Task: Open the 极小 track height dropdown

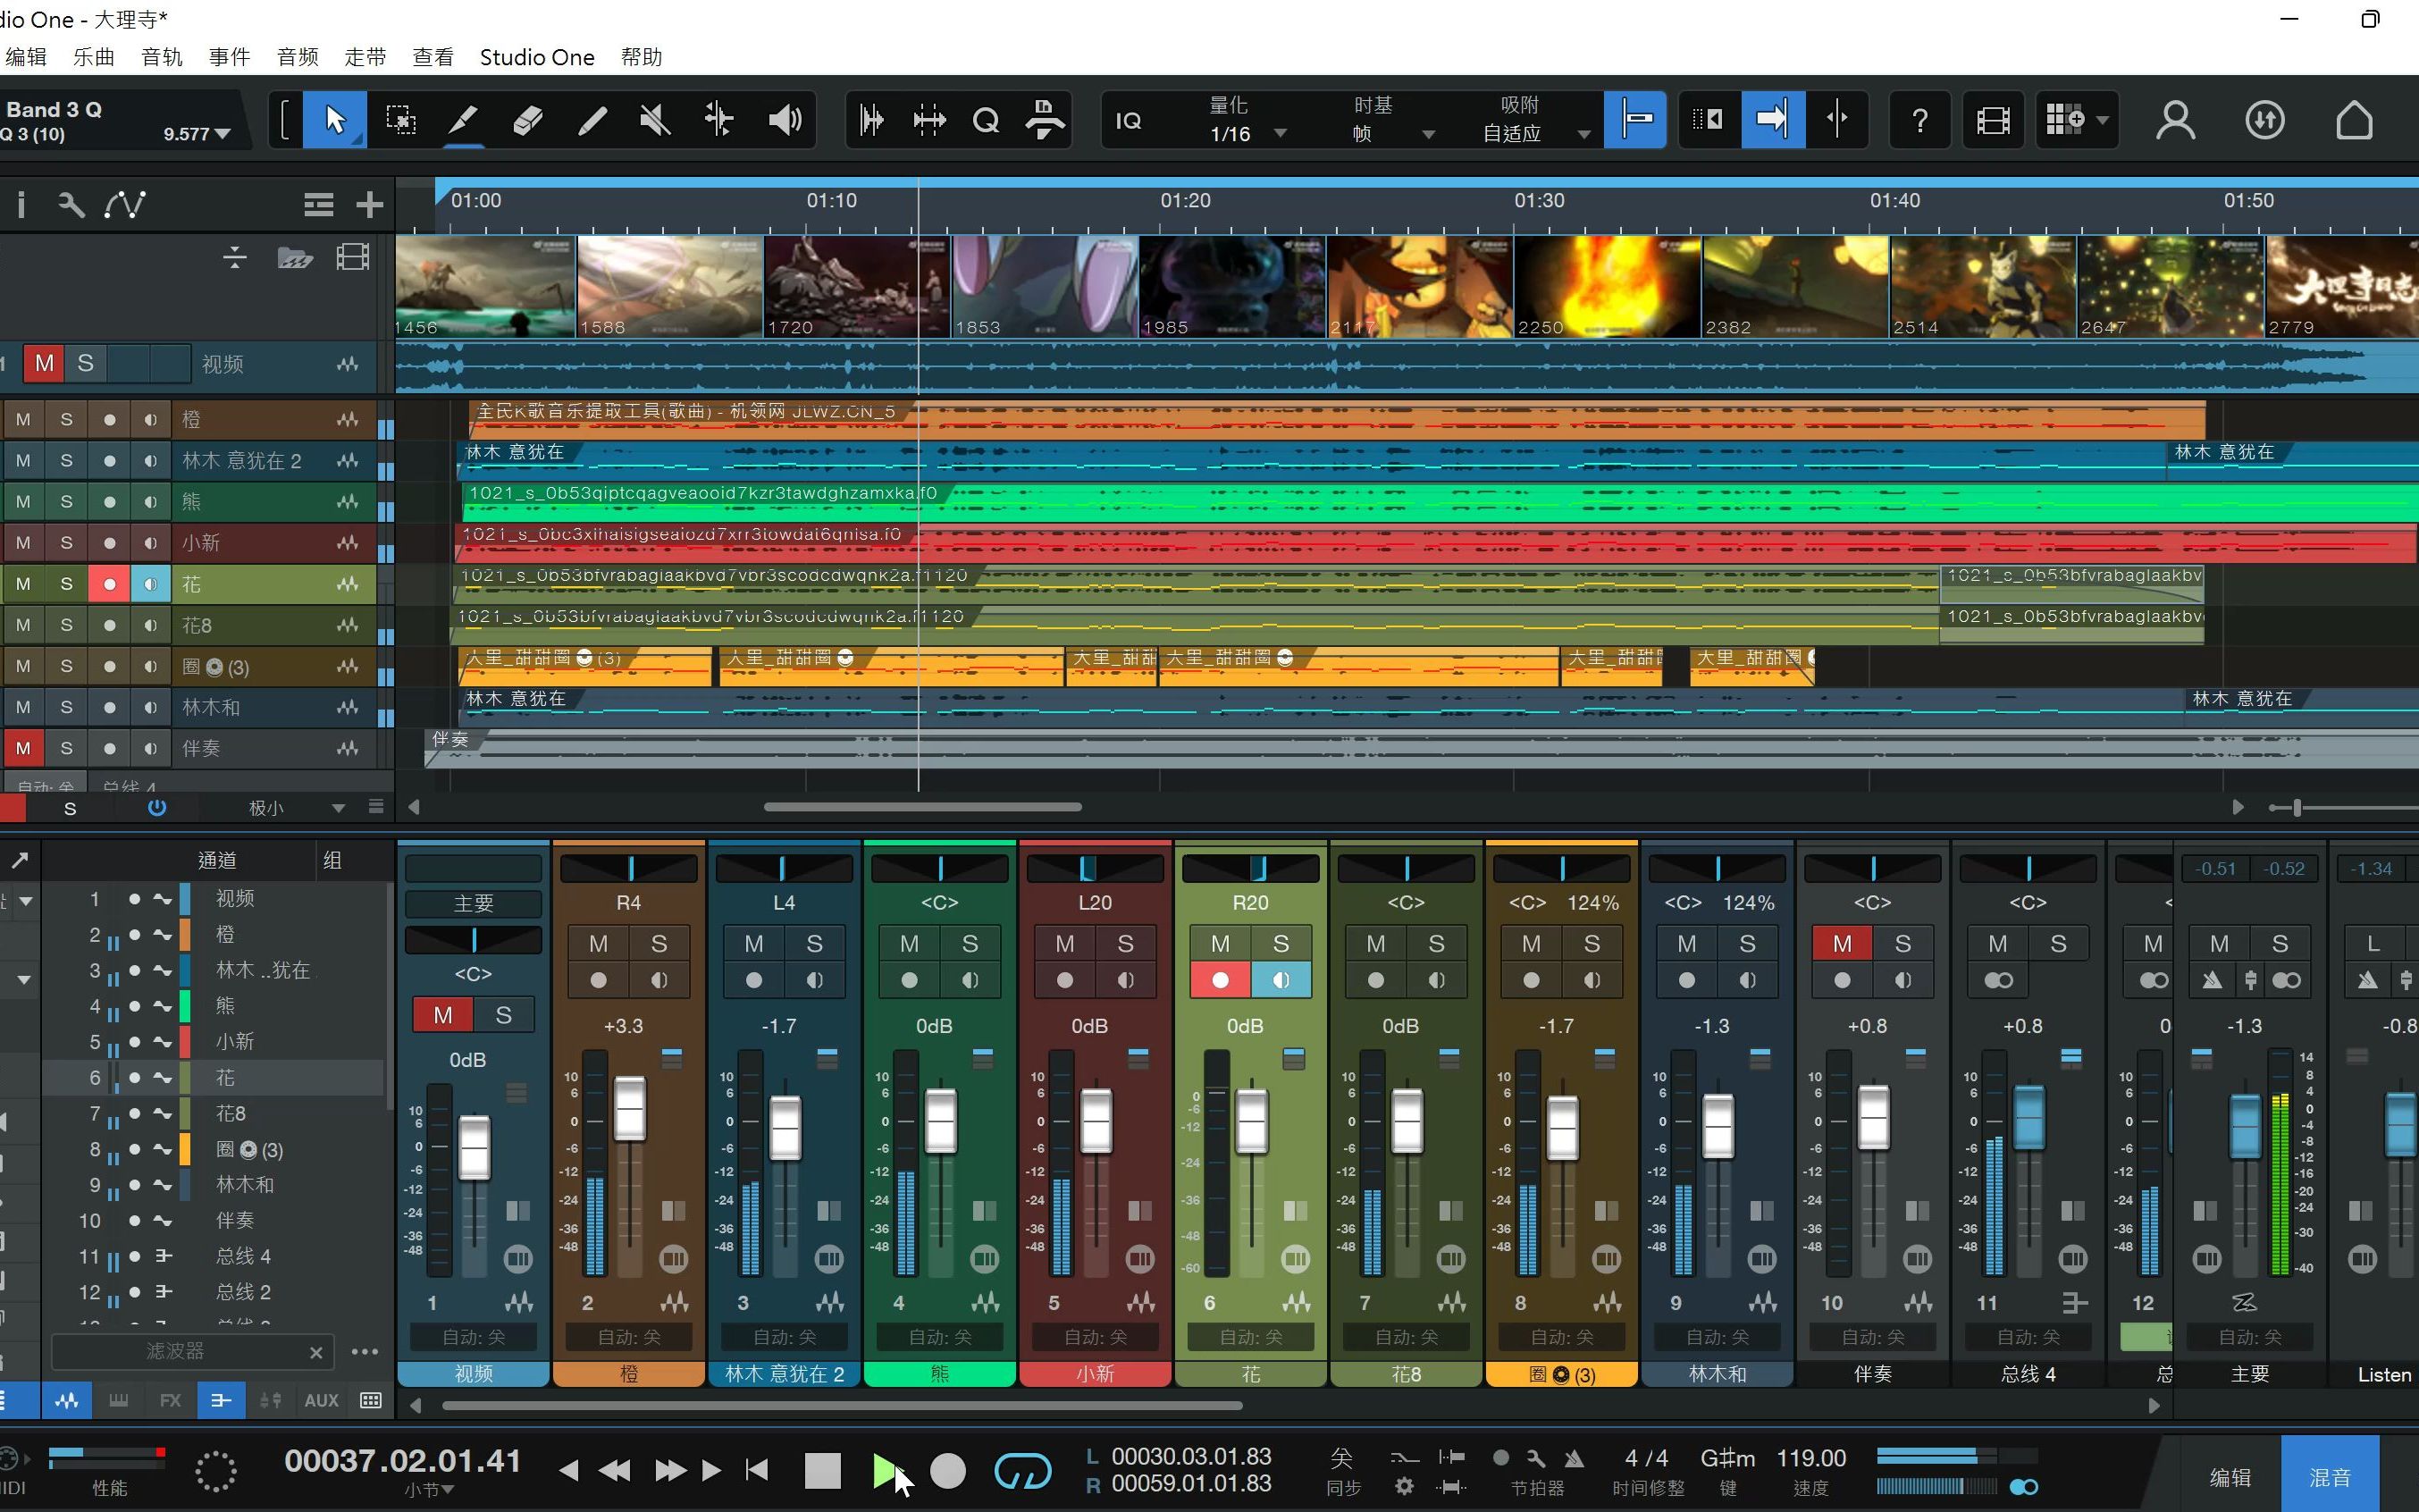Action: 296,808
